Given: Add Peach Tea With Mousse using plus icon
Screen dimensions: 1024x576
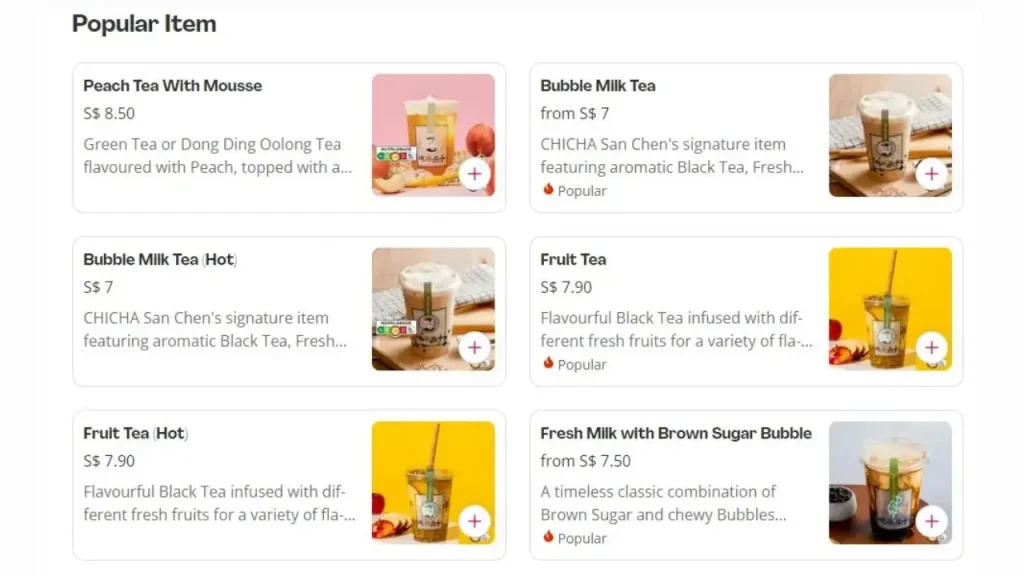Looking at the screenshot, I should tap(475, 174).
